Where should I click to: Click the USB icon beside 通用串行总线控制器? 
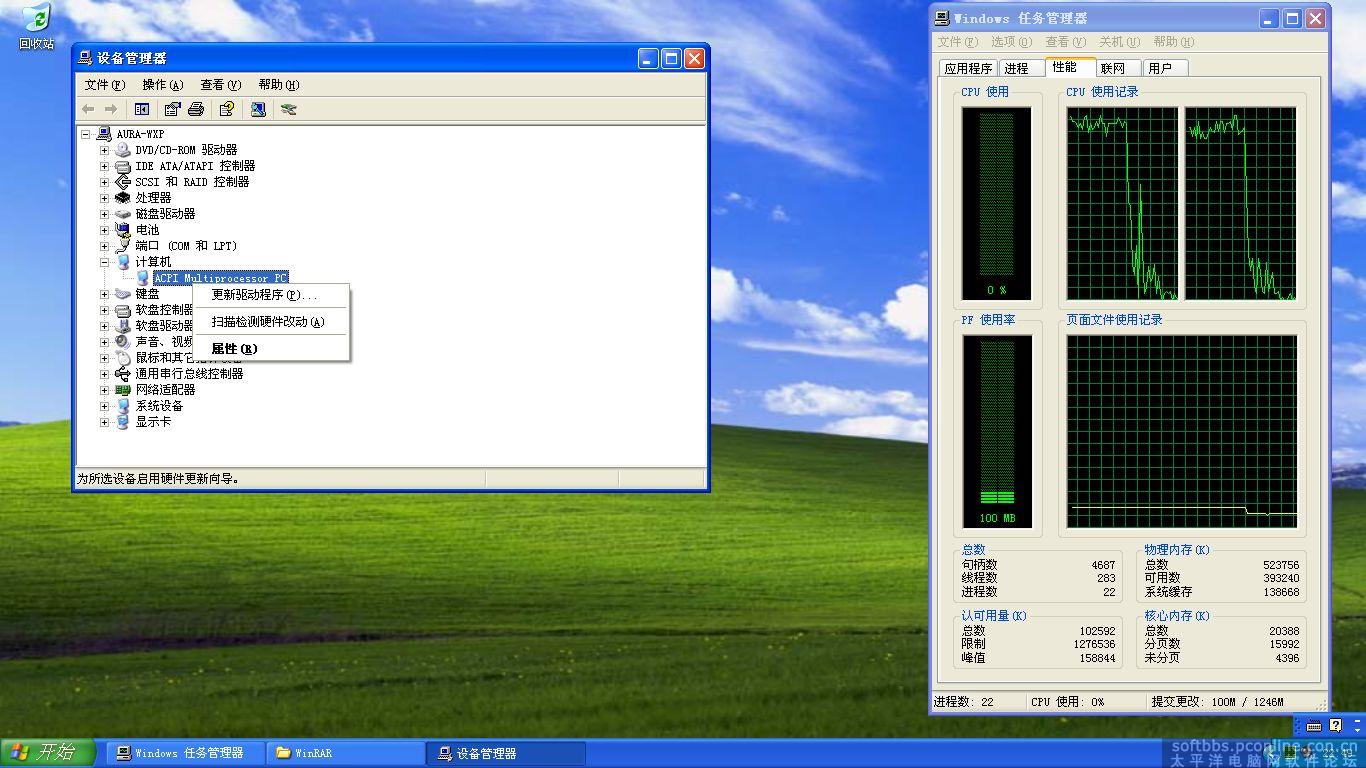pyautogui.click(x=123, y=374)
